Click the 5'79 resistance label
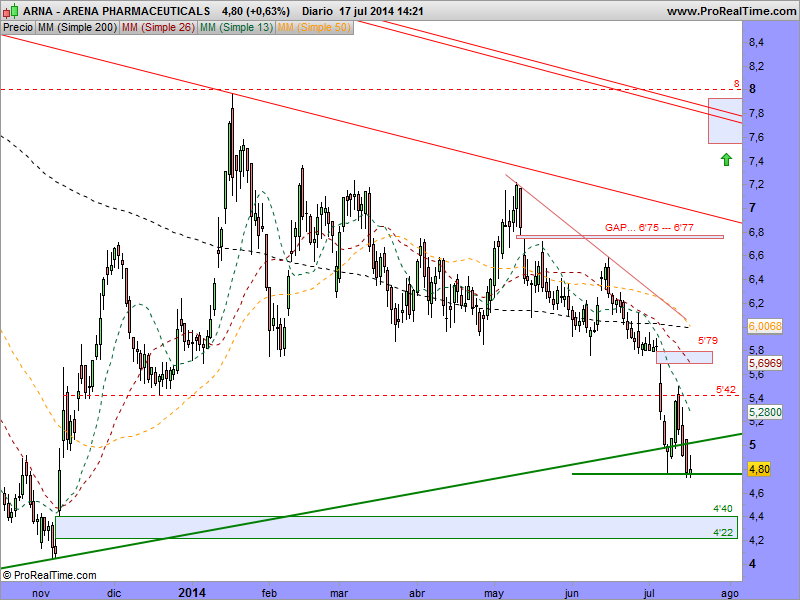 [708, 340]
